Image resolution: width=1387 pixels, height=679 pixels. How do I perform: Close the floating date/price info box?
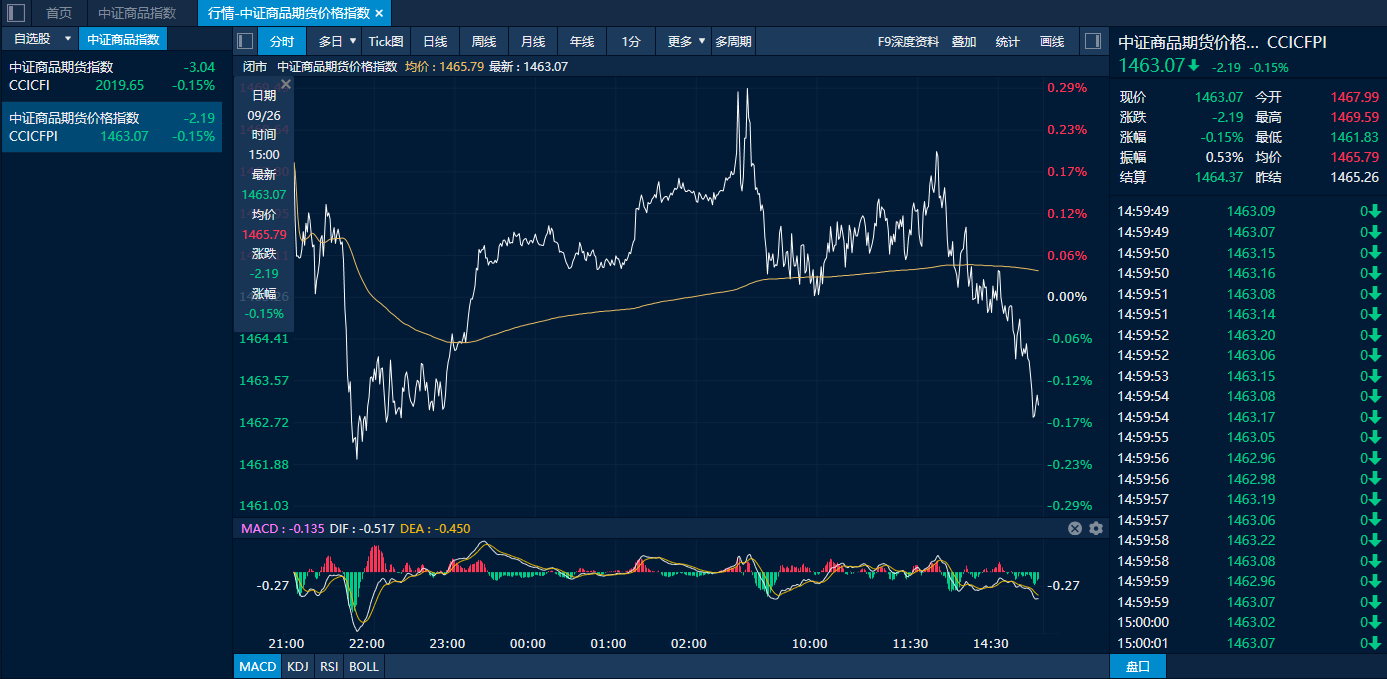pos(286,85)
